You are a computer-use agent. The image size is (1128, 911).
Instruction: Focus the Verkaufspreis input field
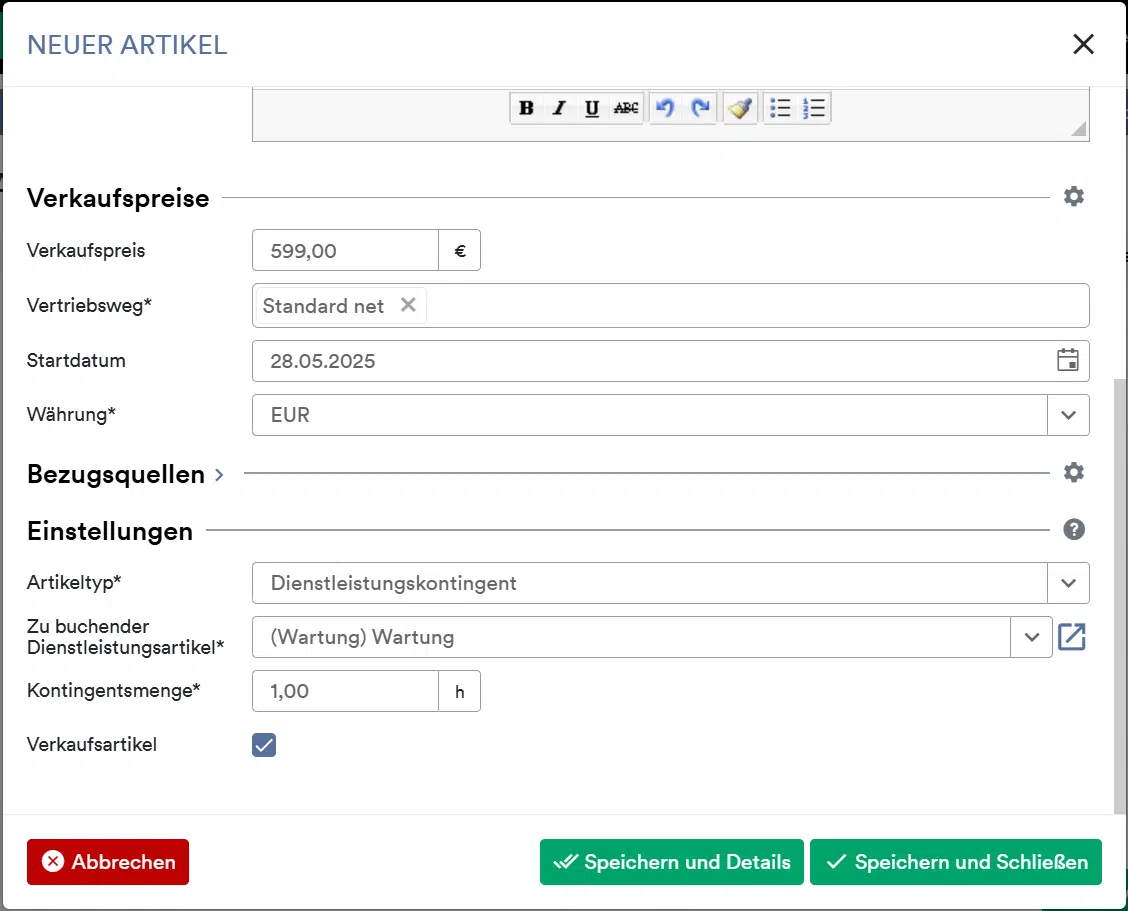(345, 250)
